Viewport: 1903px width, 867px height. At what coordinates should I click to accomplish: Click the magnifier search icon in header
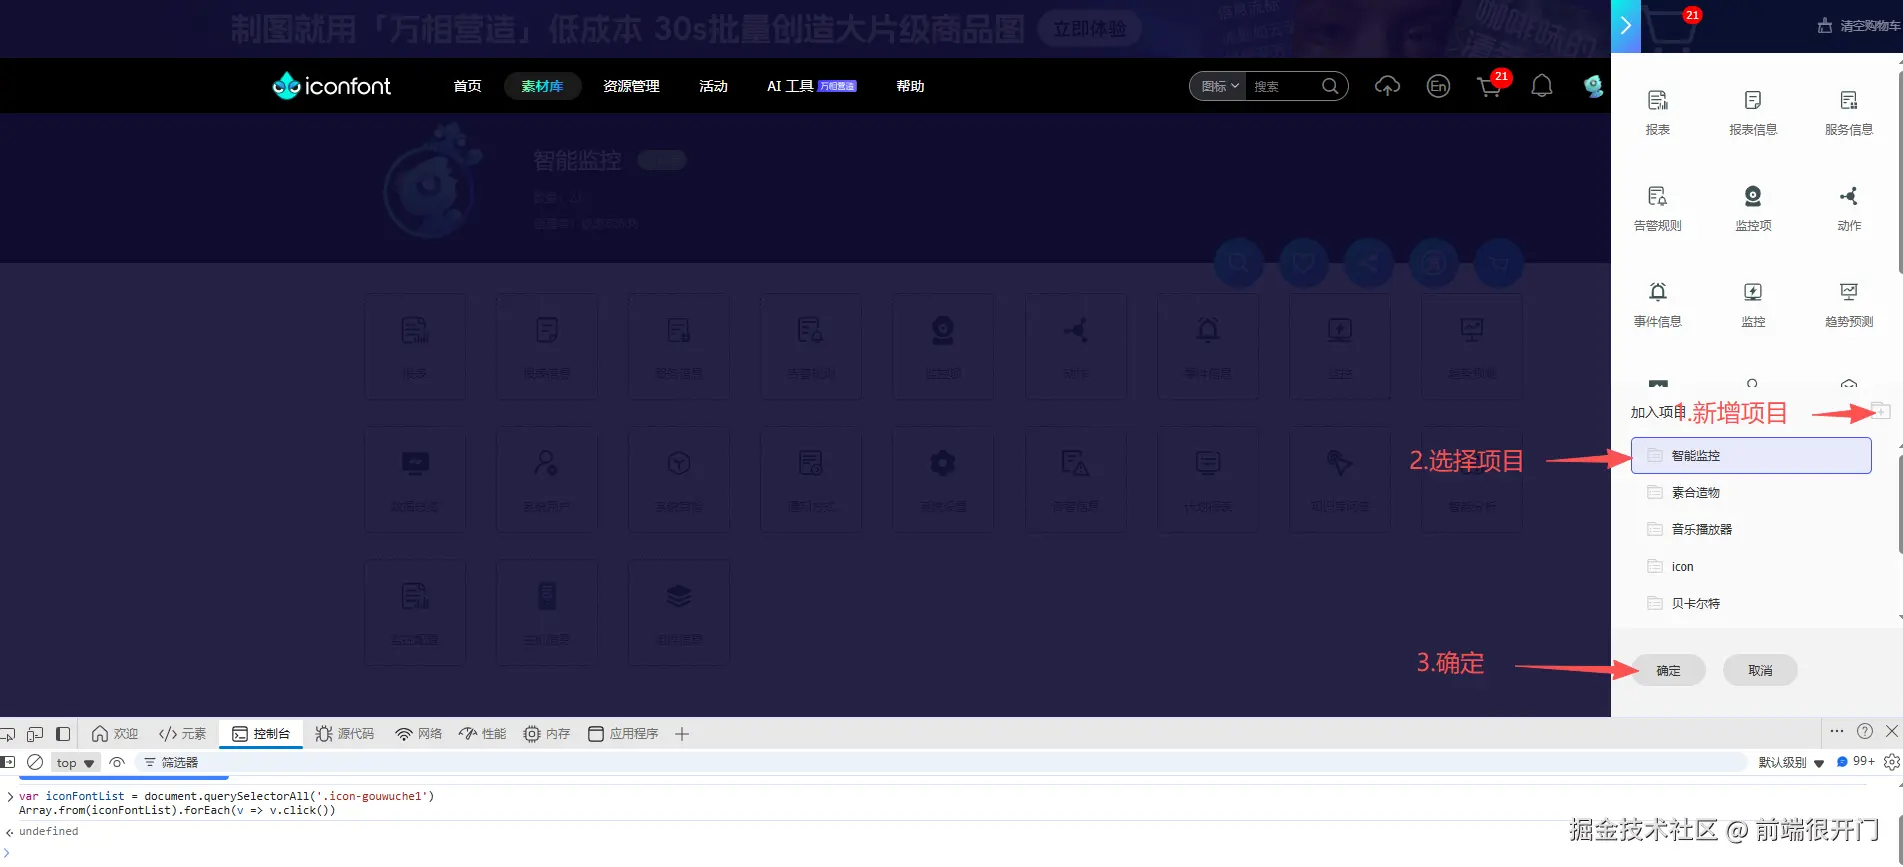click(1330, 86)
